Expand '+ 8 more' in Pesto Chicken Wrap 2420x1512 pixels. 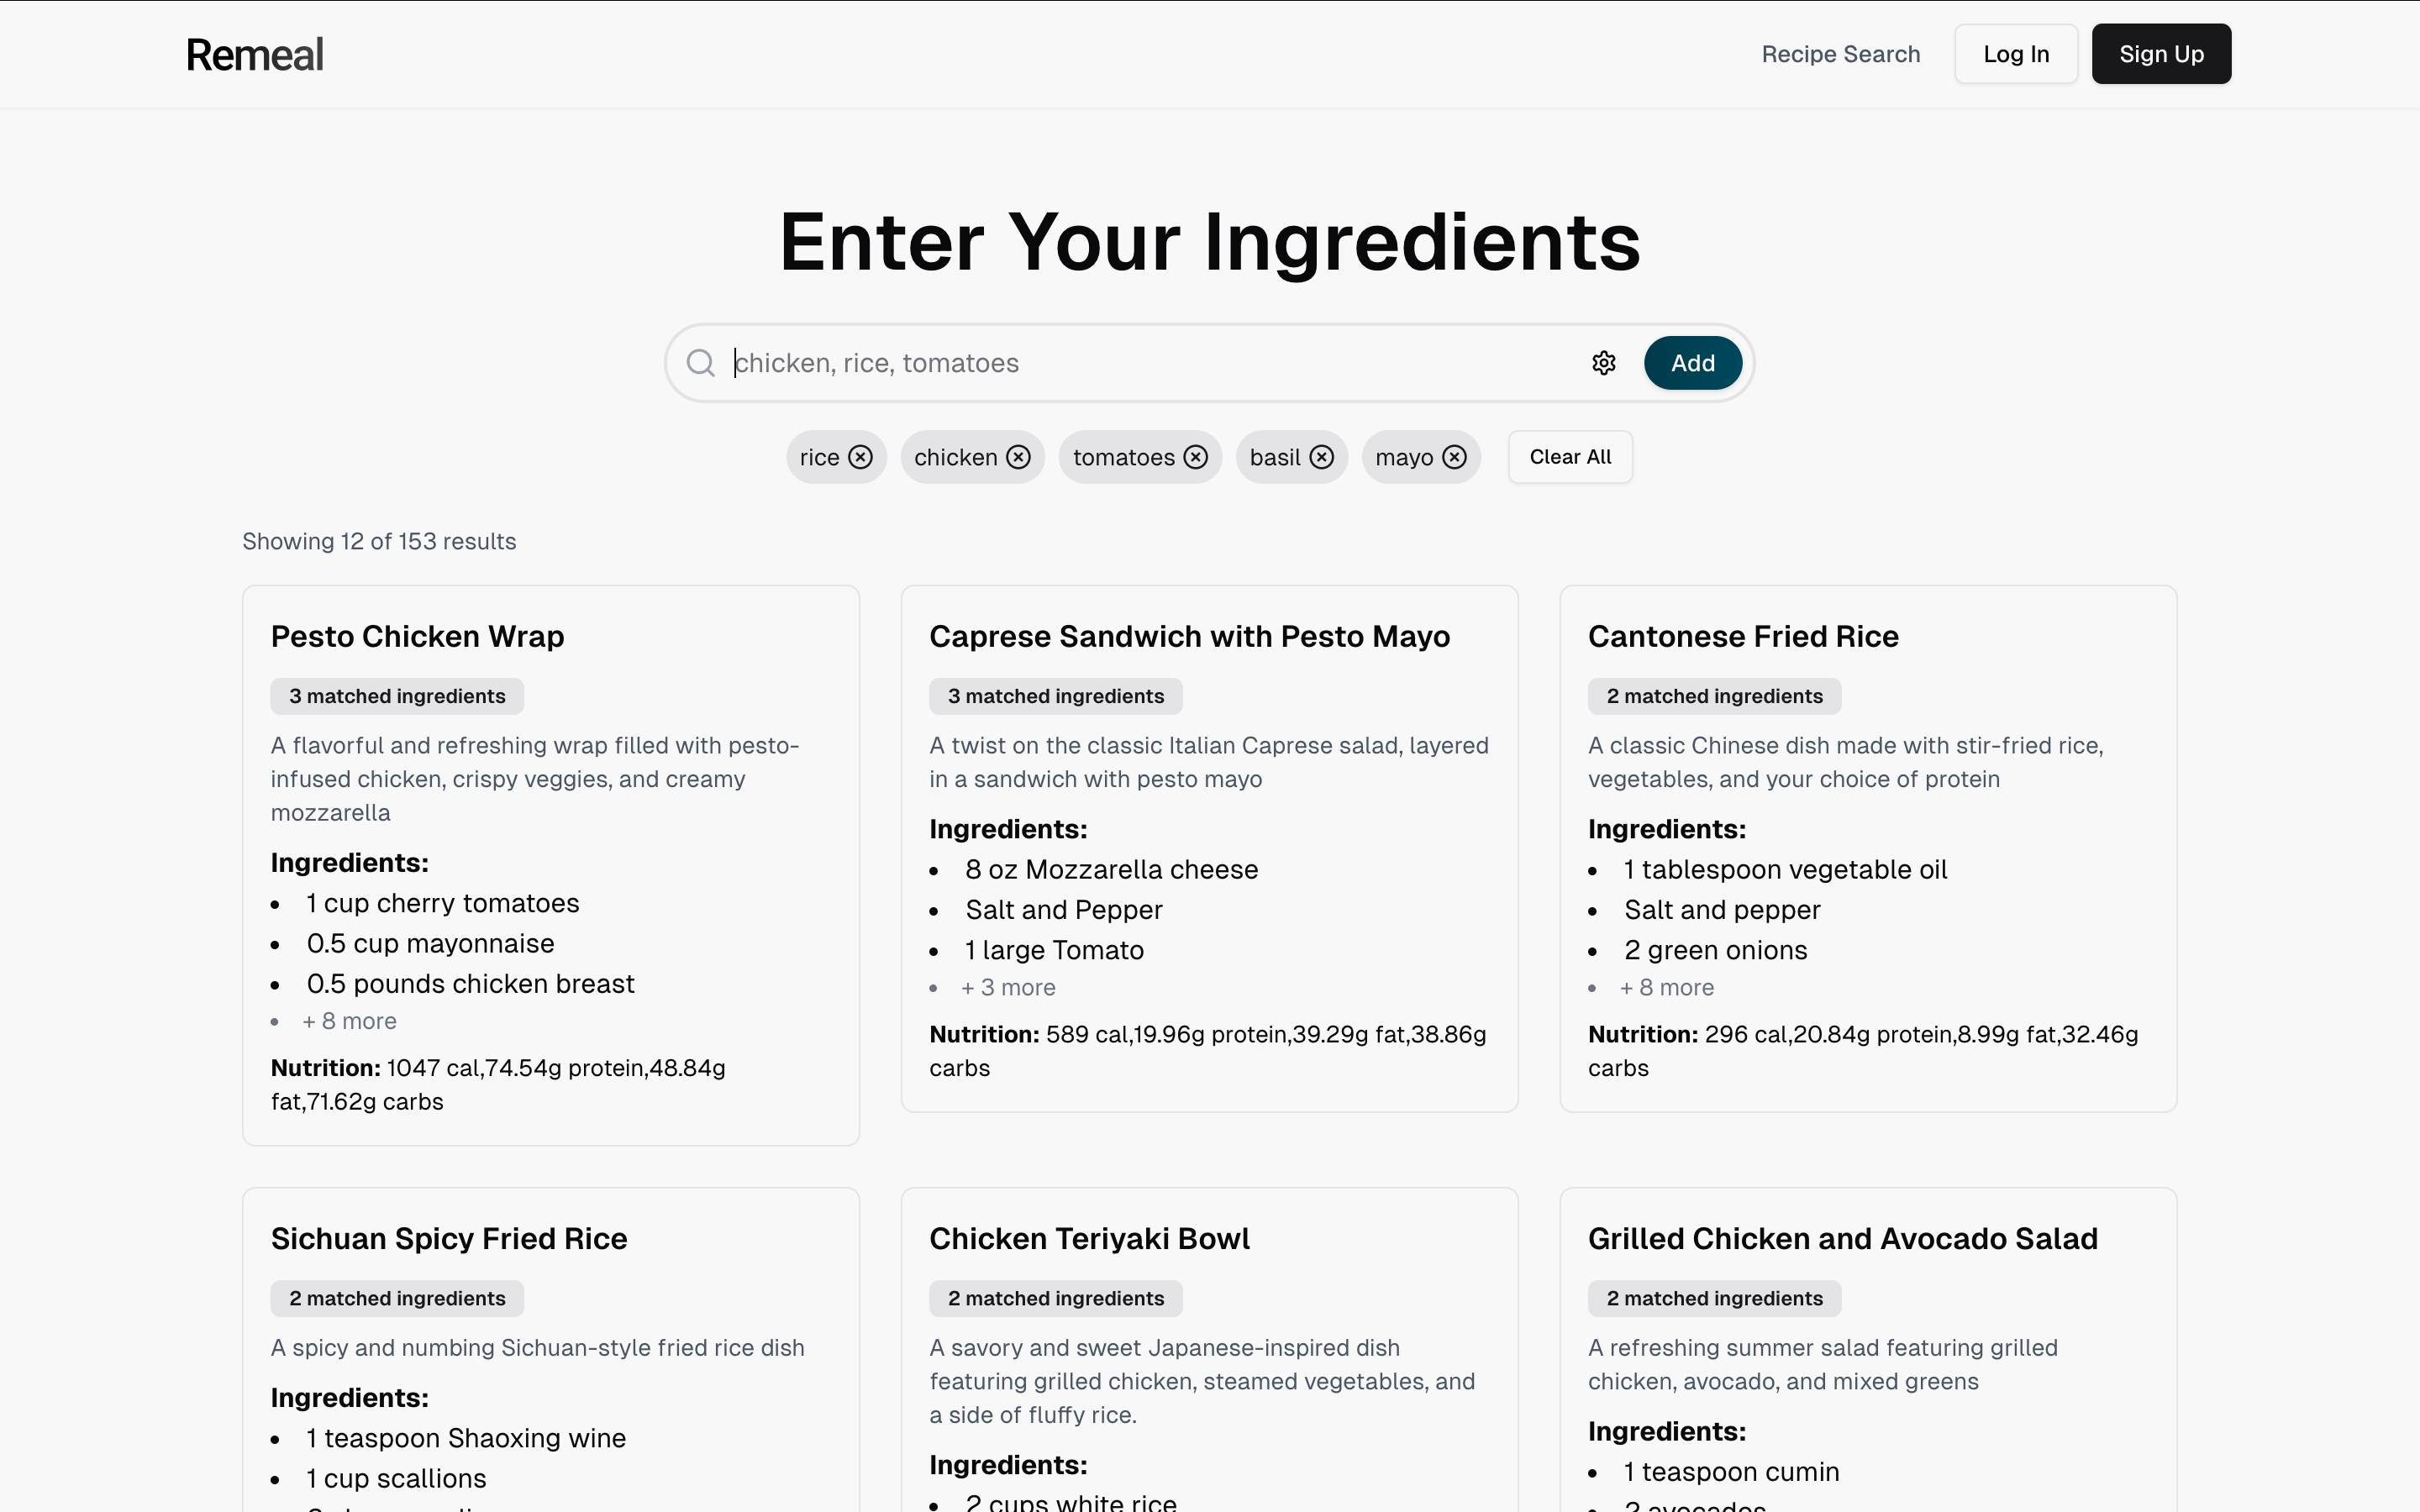point(349,1021)
